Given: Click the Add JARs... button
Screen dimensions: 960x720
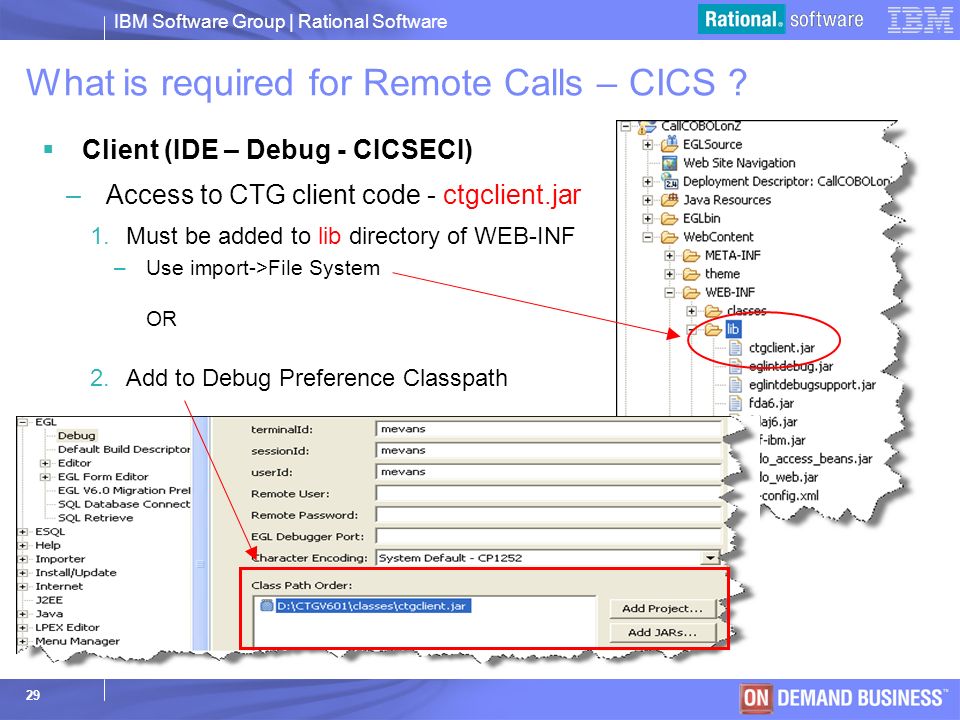Looking at the screenshot, I should 662,632.
